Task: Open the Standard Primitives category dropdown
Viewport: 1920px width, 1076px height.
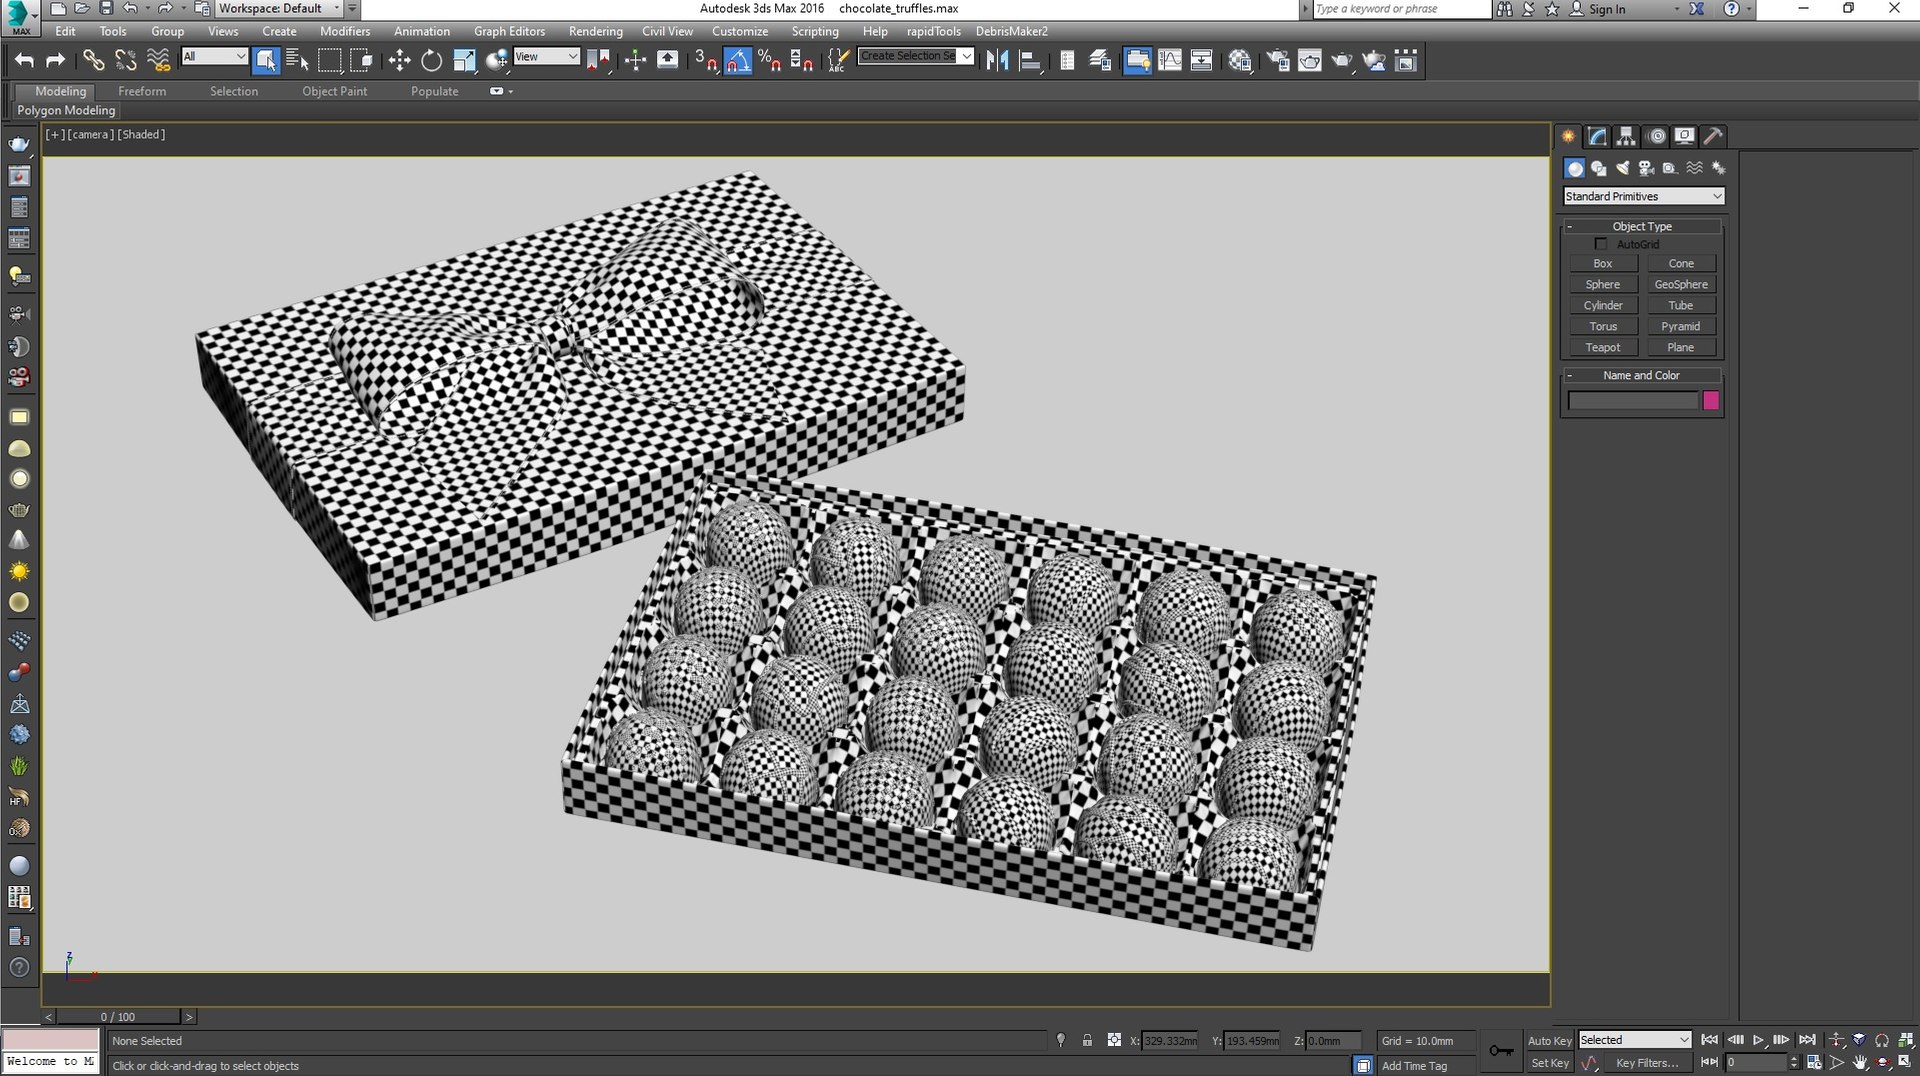Action: coord(1643,196)
